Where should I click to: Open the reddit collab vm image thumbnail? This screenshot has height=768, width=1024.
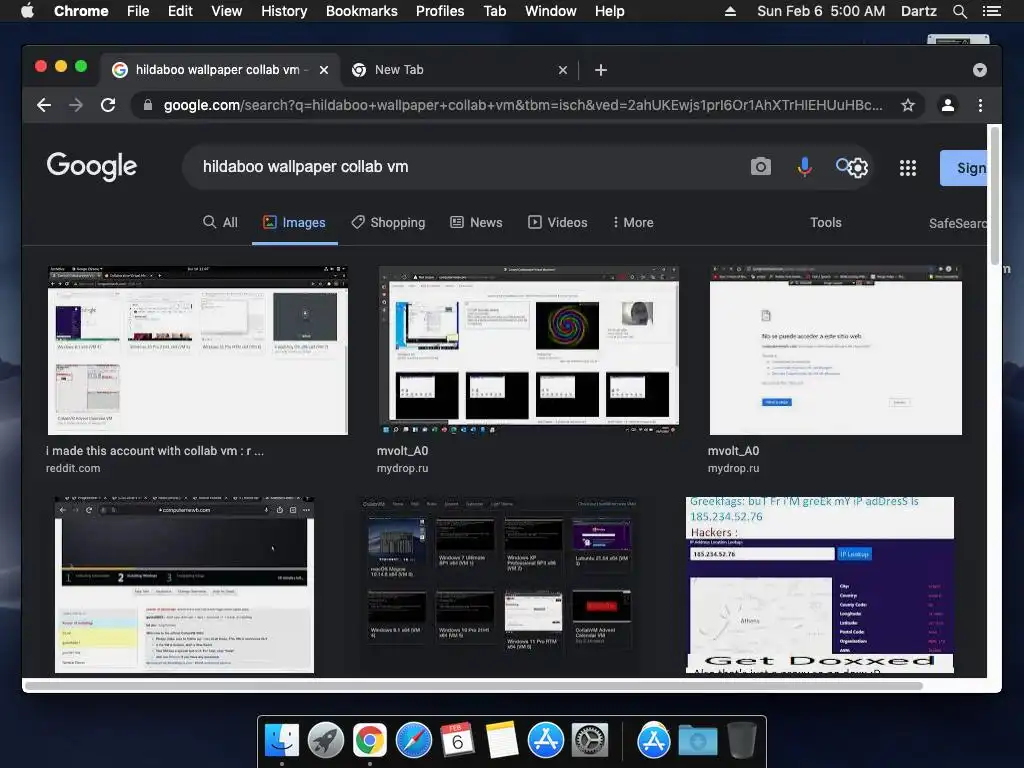pos(198,350)
